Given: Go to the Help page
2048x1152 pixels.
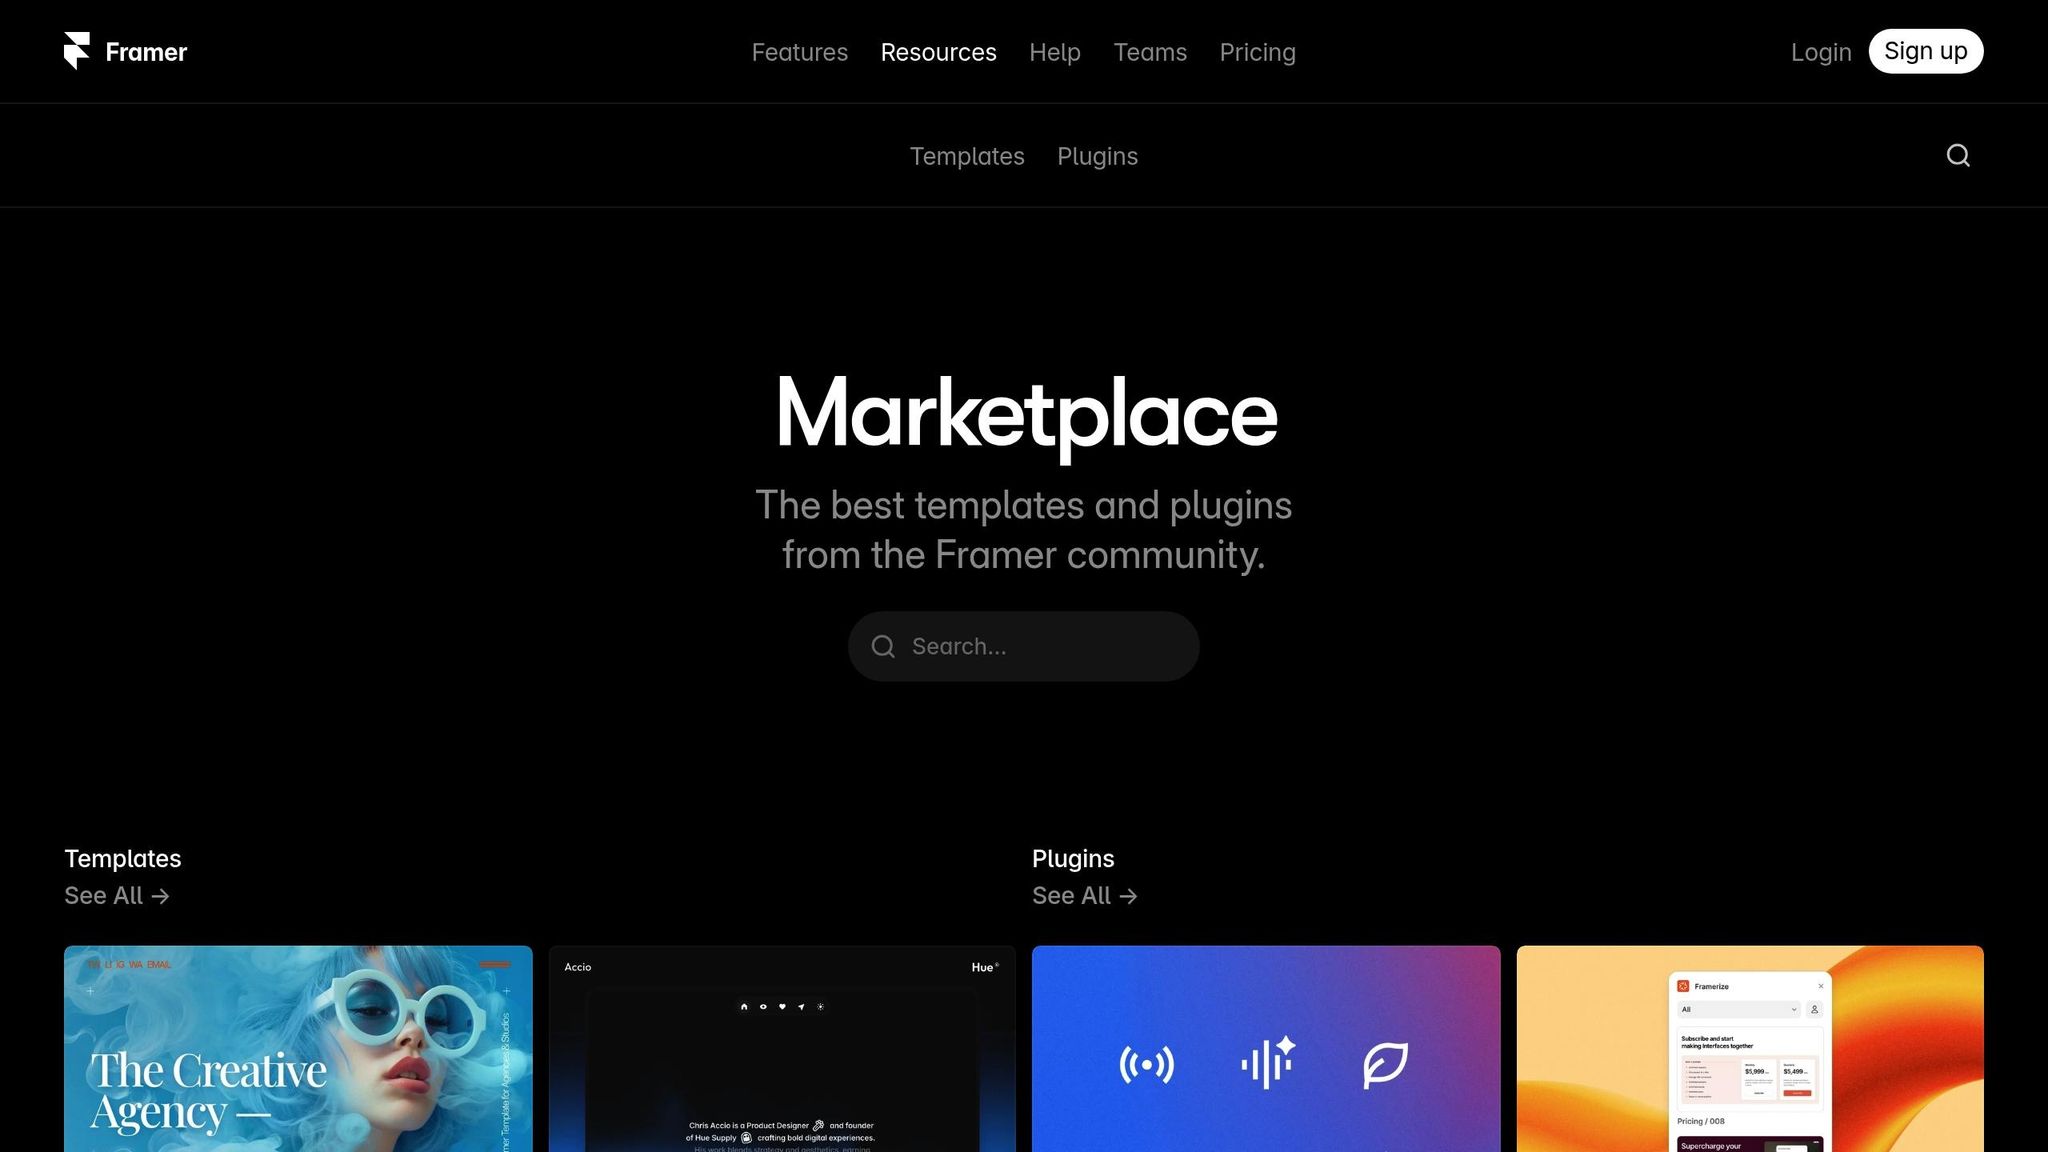Looking at the screenshot, I should pyautogui.click(x=1055, y=52).
